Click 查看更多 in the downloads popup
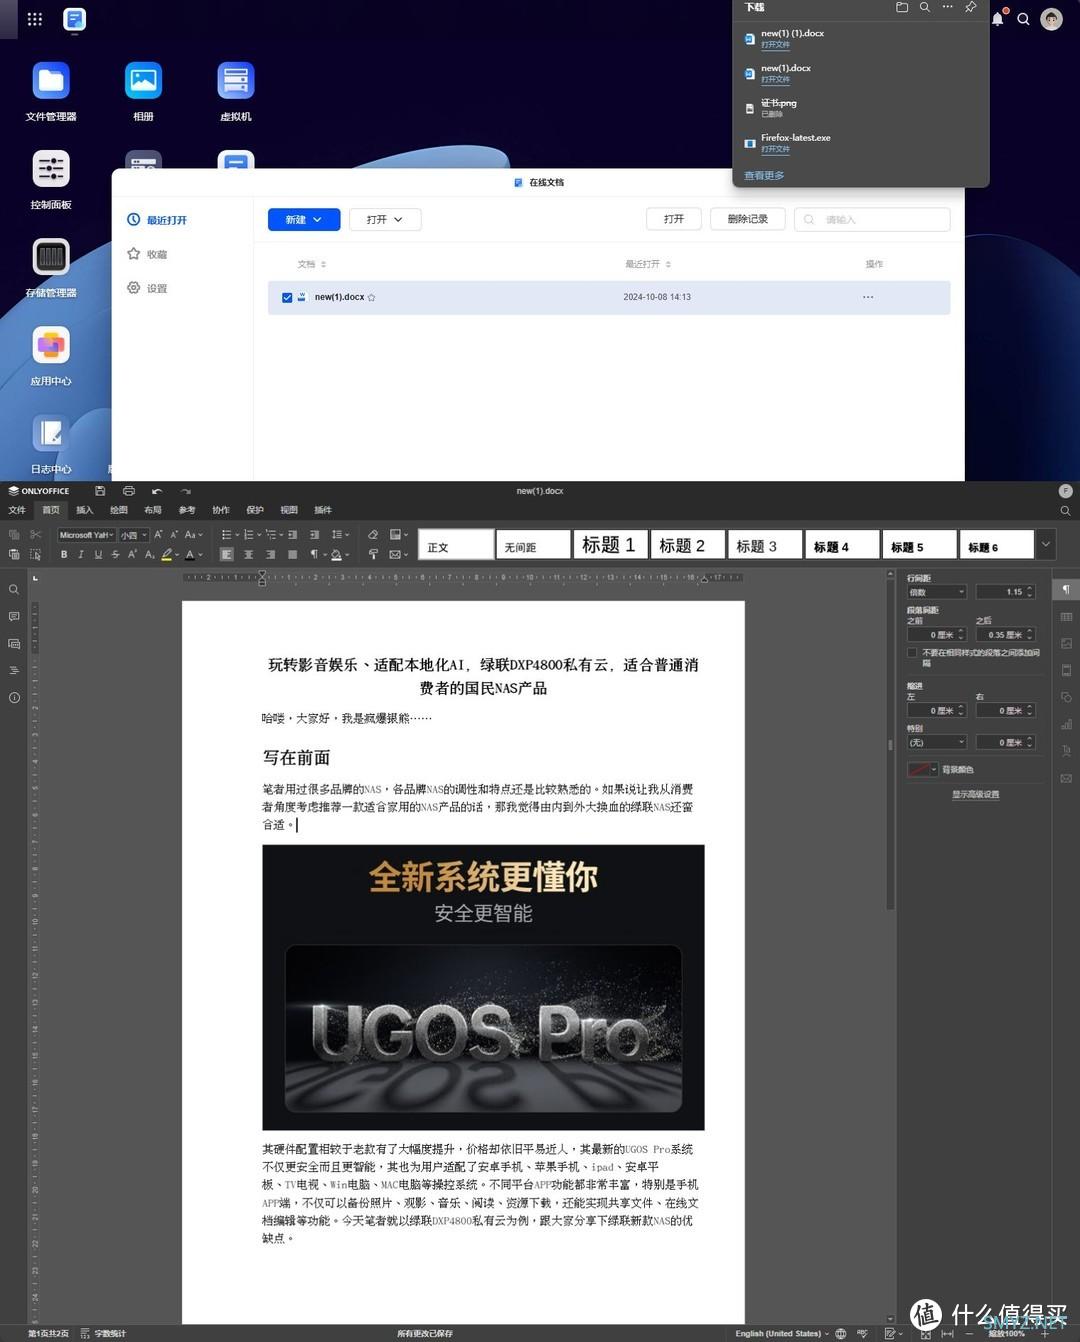 point(764,175)
